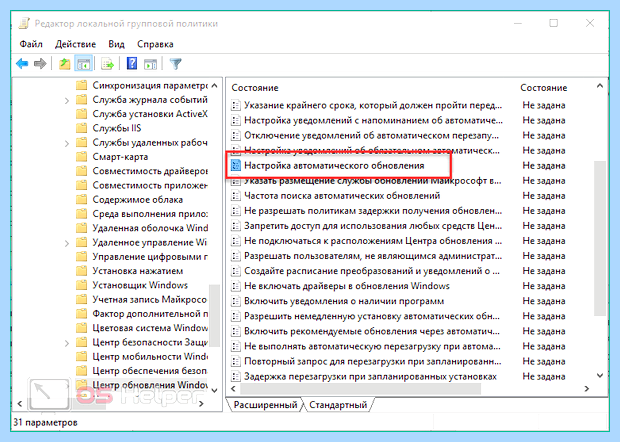
Task: Click icon of Не включать драйверы policy
Action: coord(236,286)
